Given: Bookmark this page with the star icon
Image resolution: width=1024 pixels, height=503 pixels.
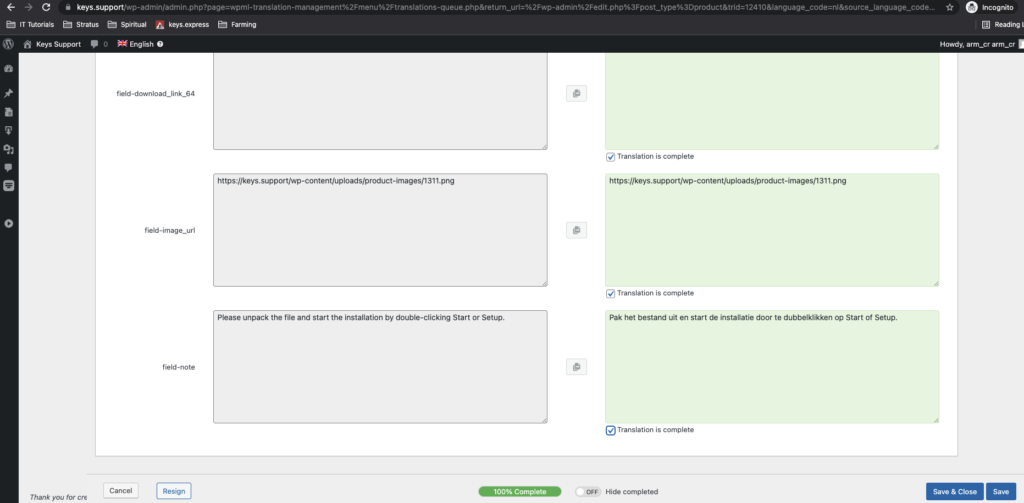Looking at the screenshot, I should click(949, 7).
